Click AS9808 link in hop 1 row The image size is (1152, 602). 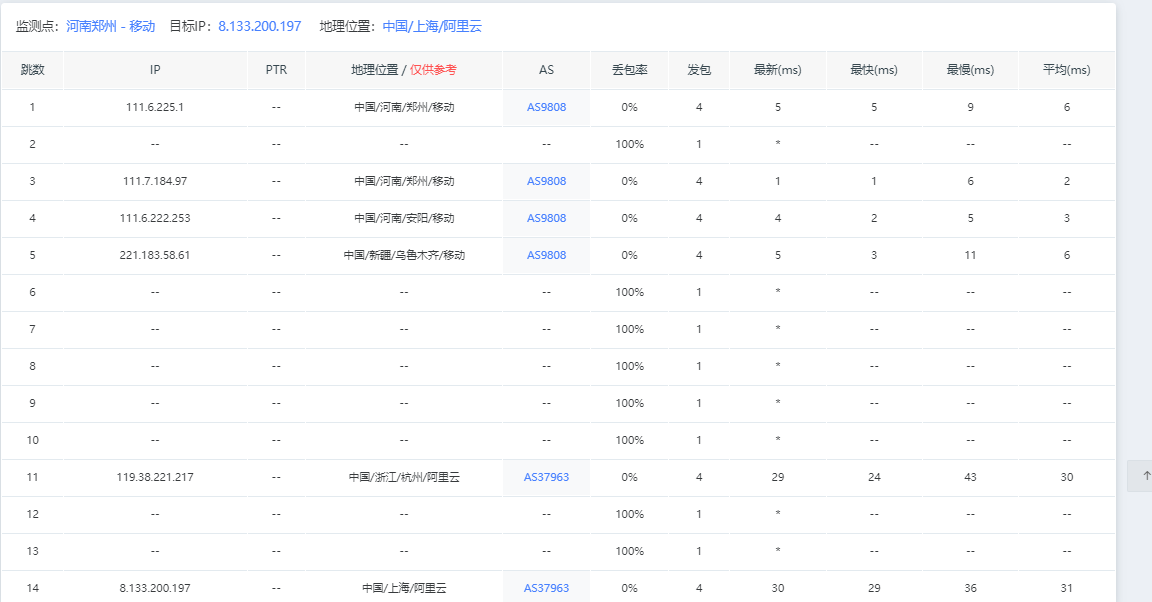point(546,107)
